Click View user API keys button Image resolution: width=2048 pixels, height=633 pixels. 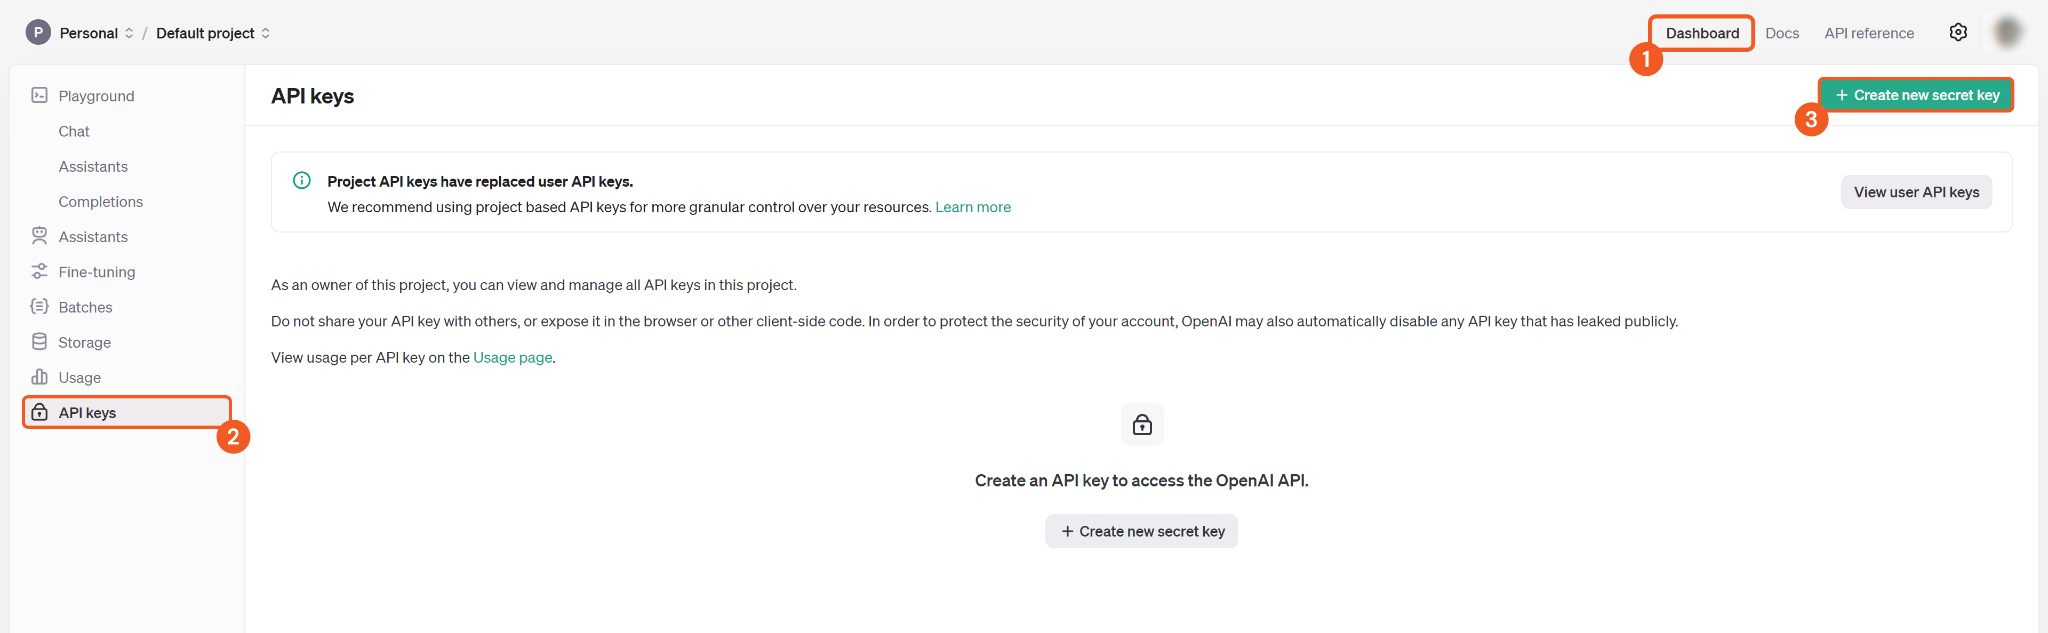[1916, 192]
